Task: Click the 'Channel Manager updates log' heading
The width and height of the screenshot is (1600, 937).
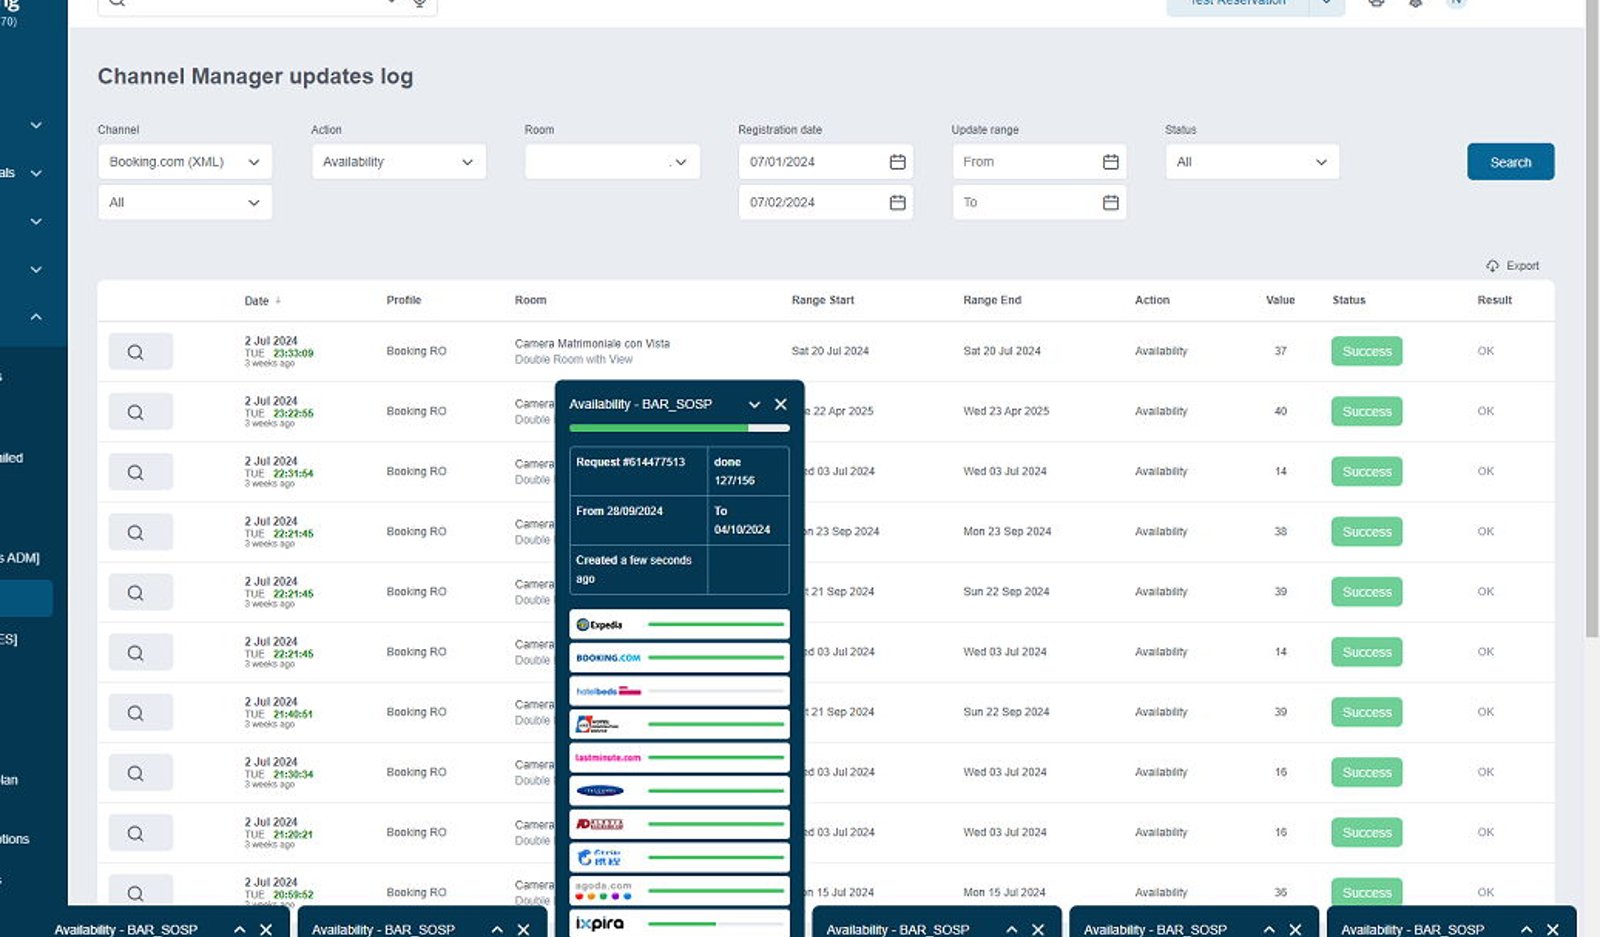Action: pyautogui.click(x=255, y=77)
